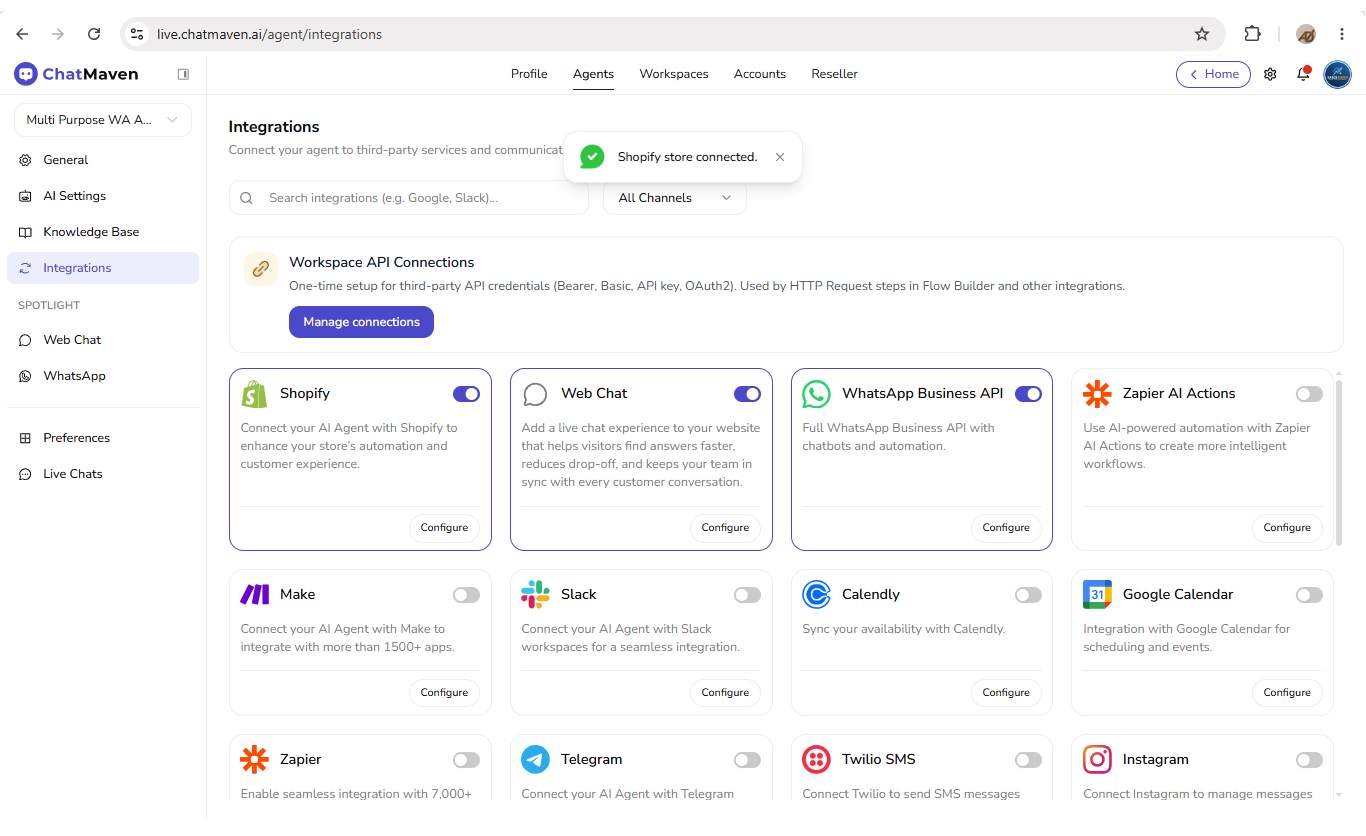Open notifications bell

(1303, 74)
